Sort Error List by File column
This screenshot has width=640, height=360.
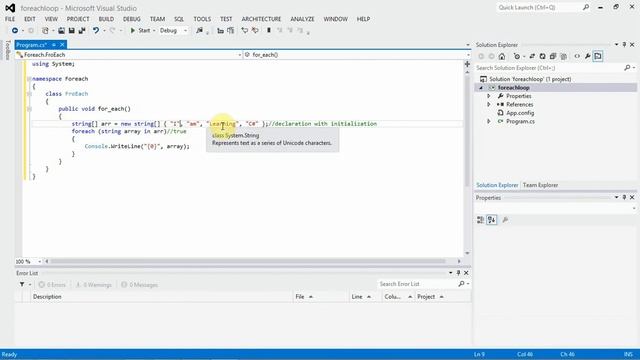tap(320, 297)
